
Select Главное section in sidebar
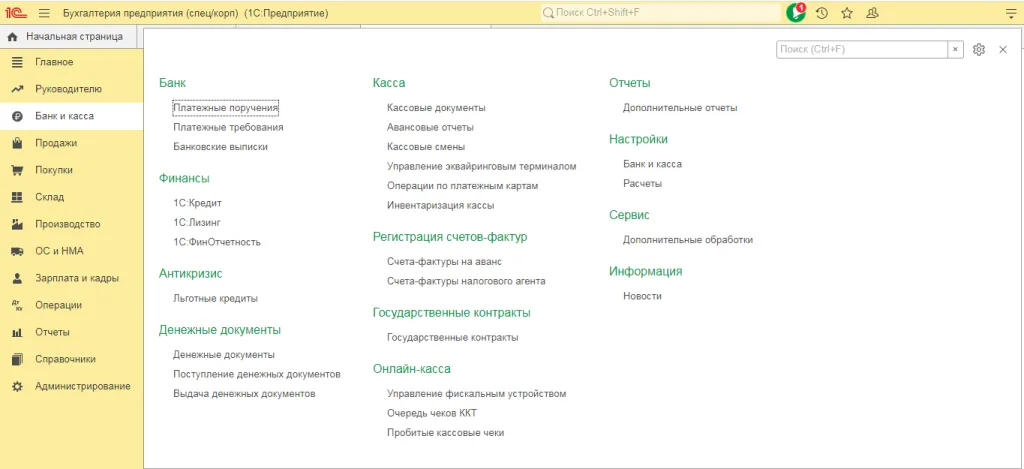click(71, 62)
